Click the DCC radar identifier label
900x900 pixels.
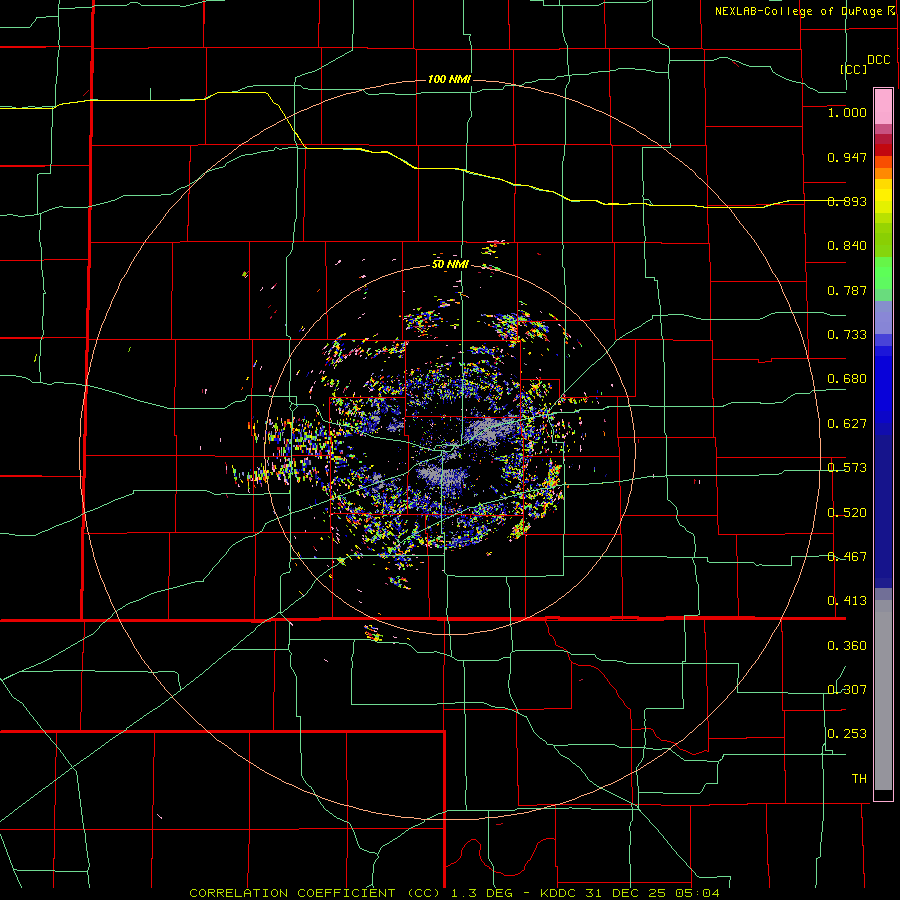tap(879, 60)
